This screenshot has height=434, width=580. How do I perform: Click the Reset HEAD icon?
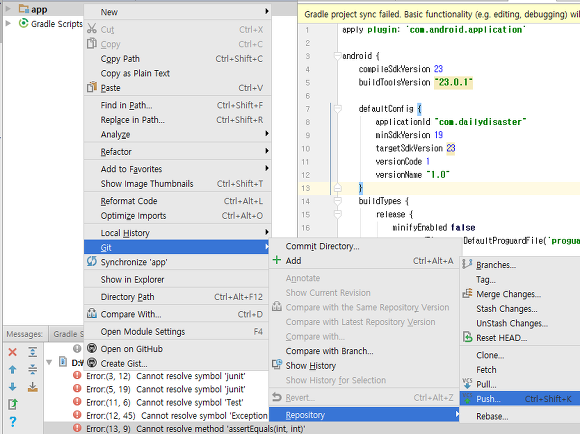click(468, 337)
